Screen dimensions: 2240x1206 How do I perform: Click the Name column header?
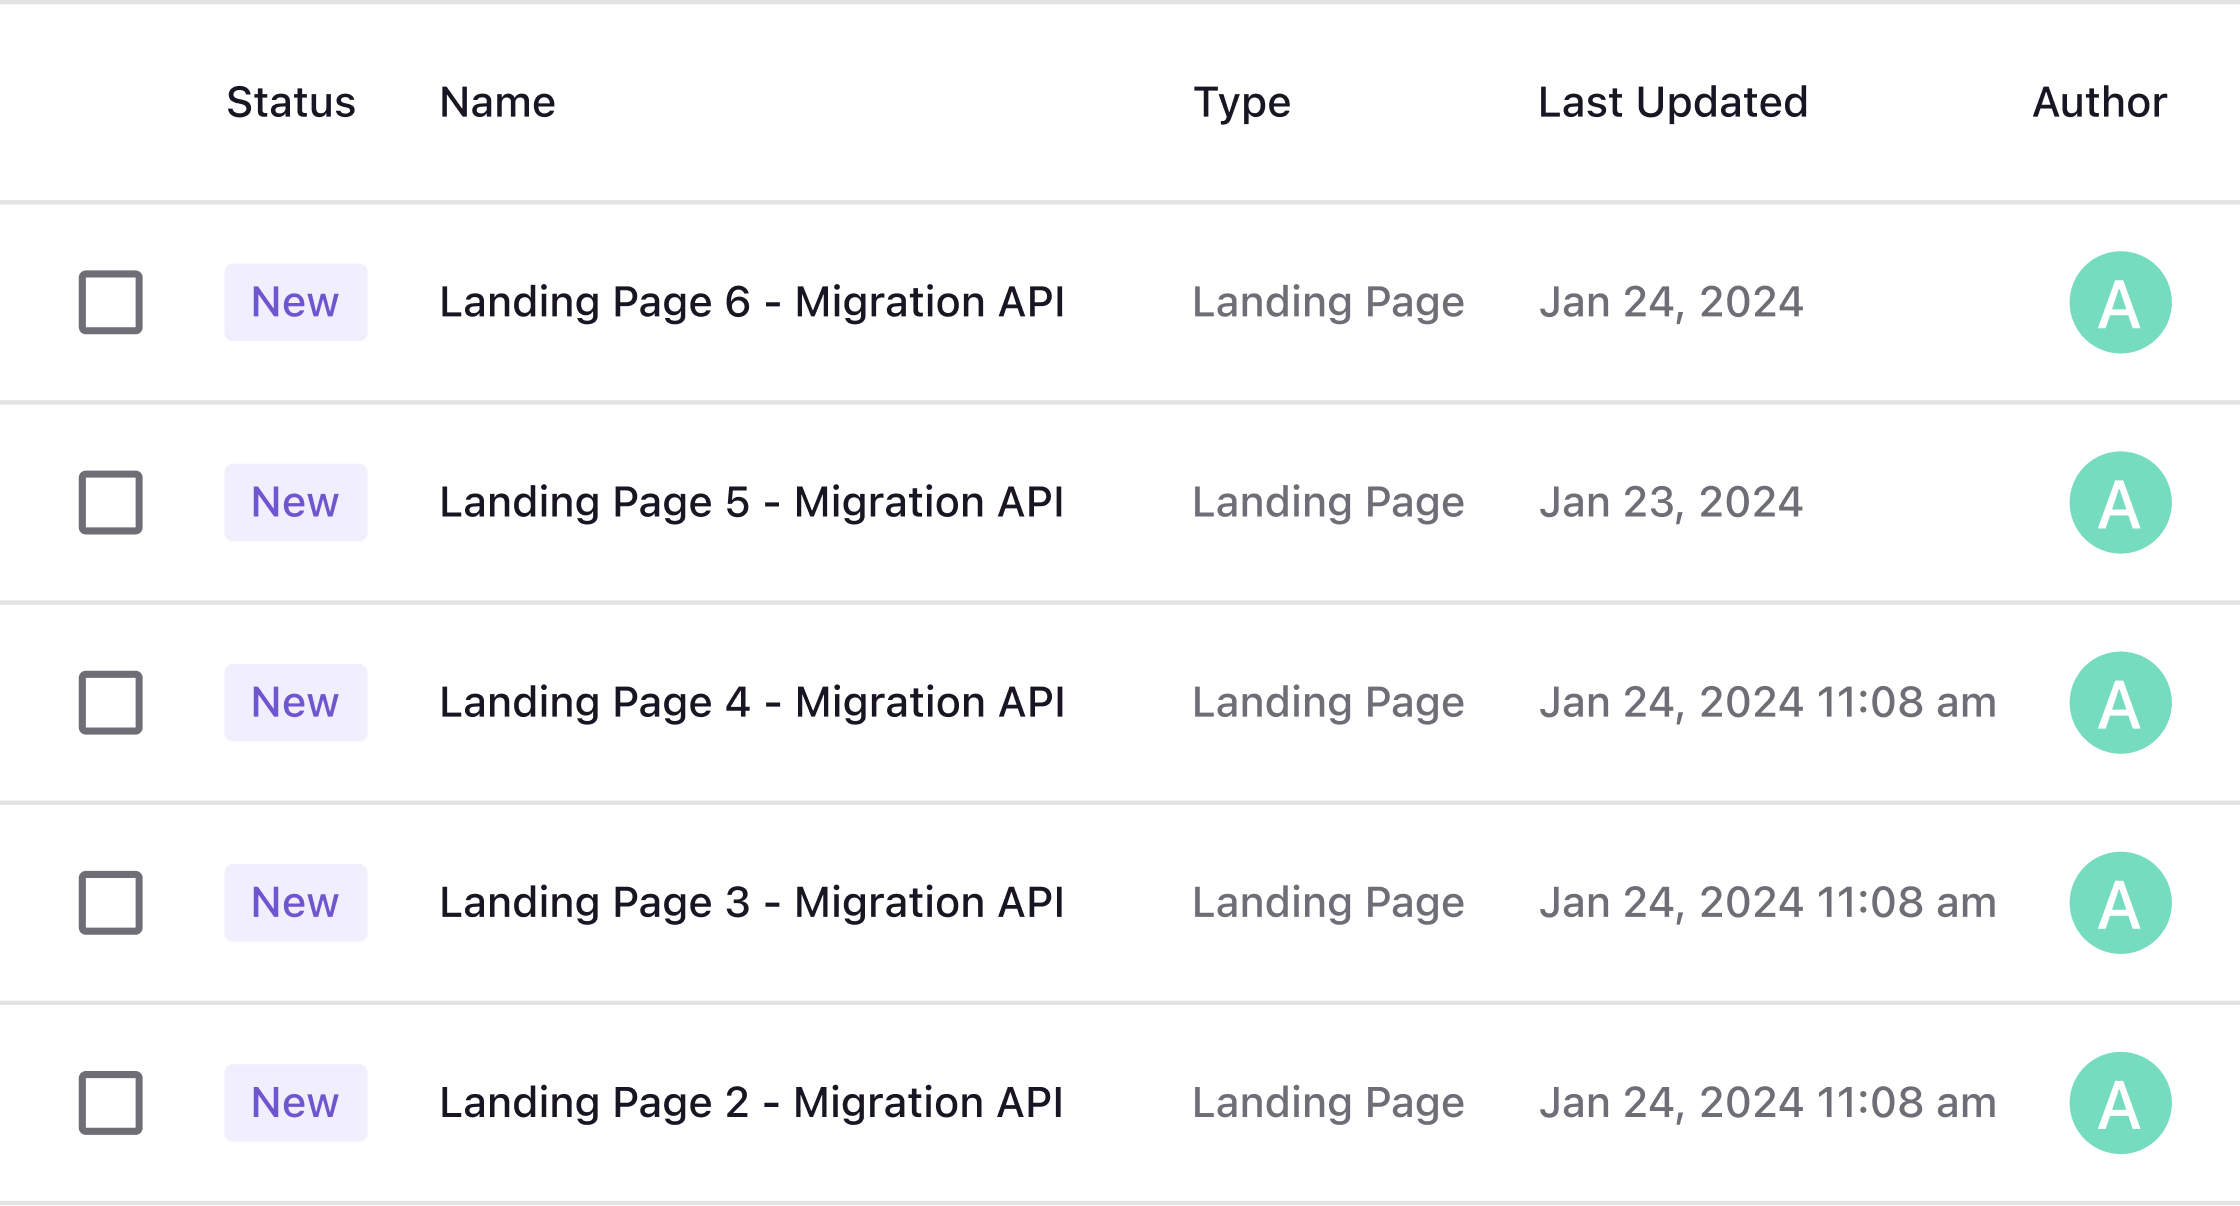pos(497,102)
